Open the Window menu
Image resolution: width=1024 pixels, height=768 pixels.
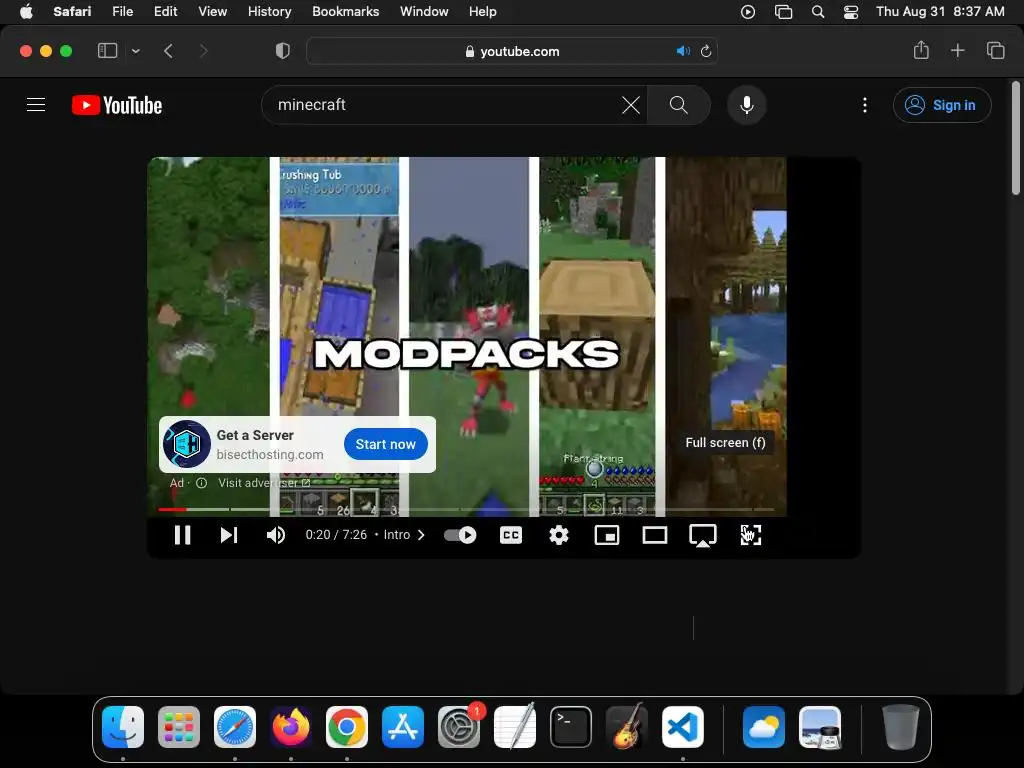coord(424,12)
